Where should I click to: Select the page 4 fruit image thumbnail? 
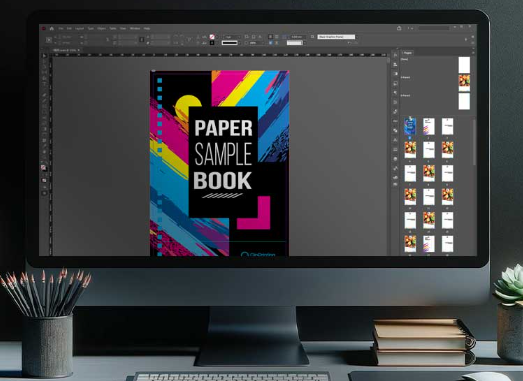coord(410,150)
